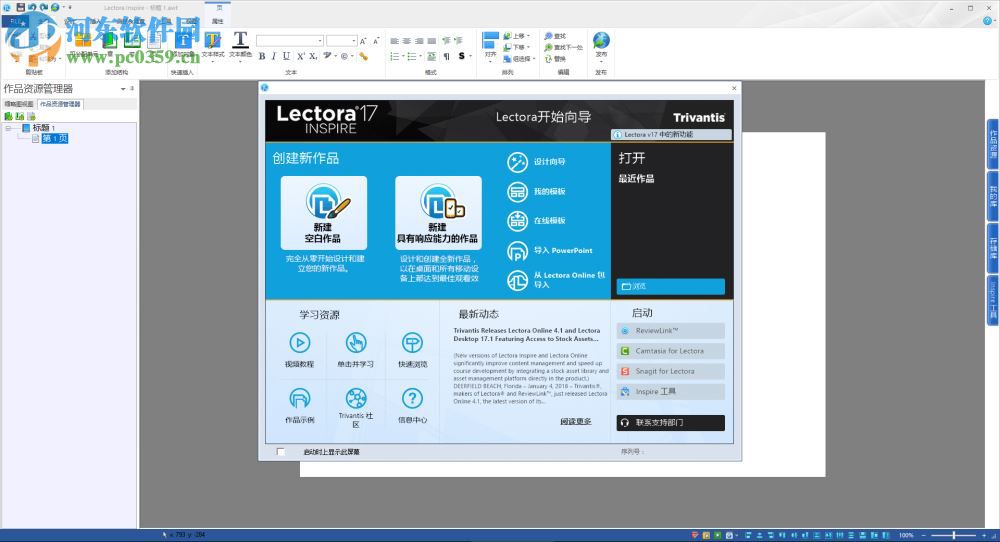Open the Information Center (信息中心)
The width and height of the screenshot is (1000, 542).
click(412, 406)
